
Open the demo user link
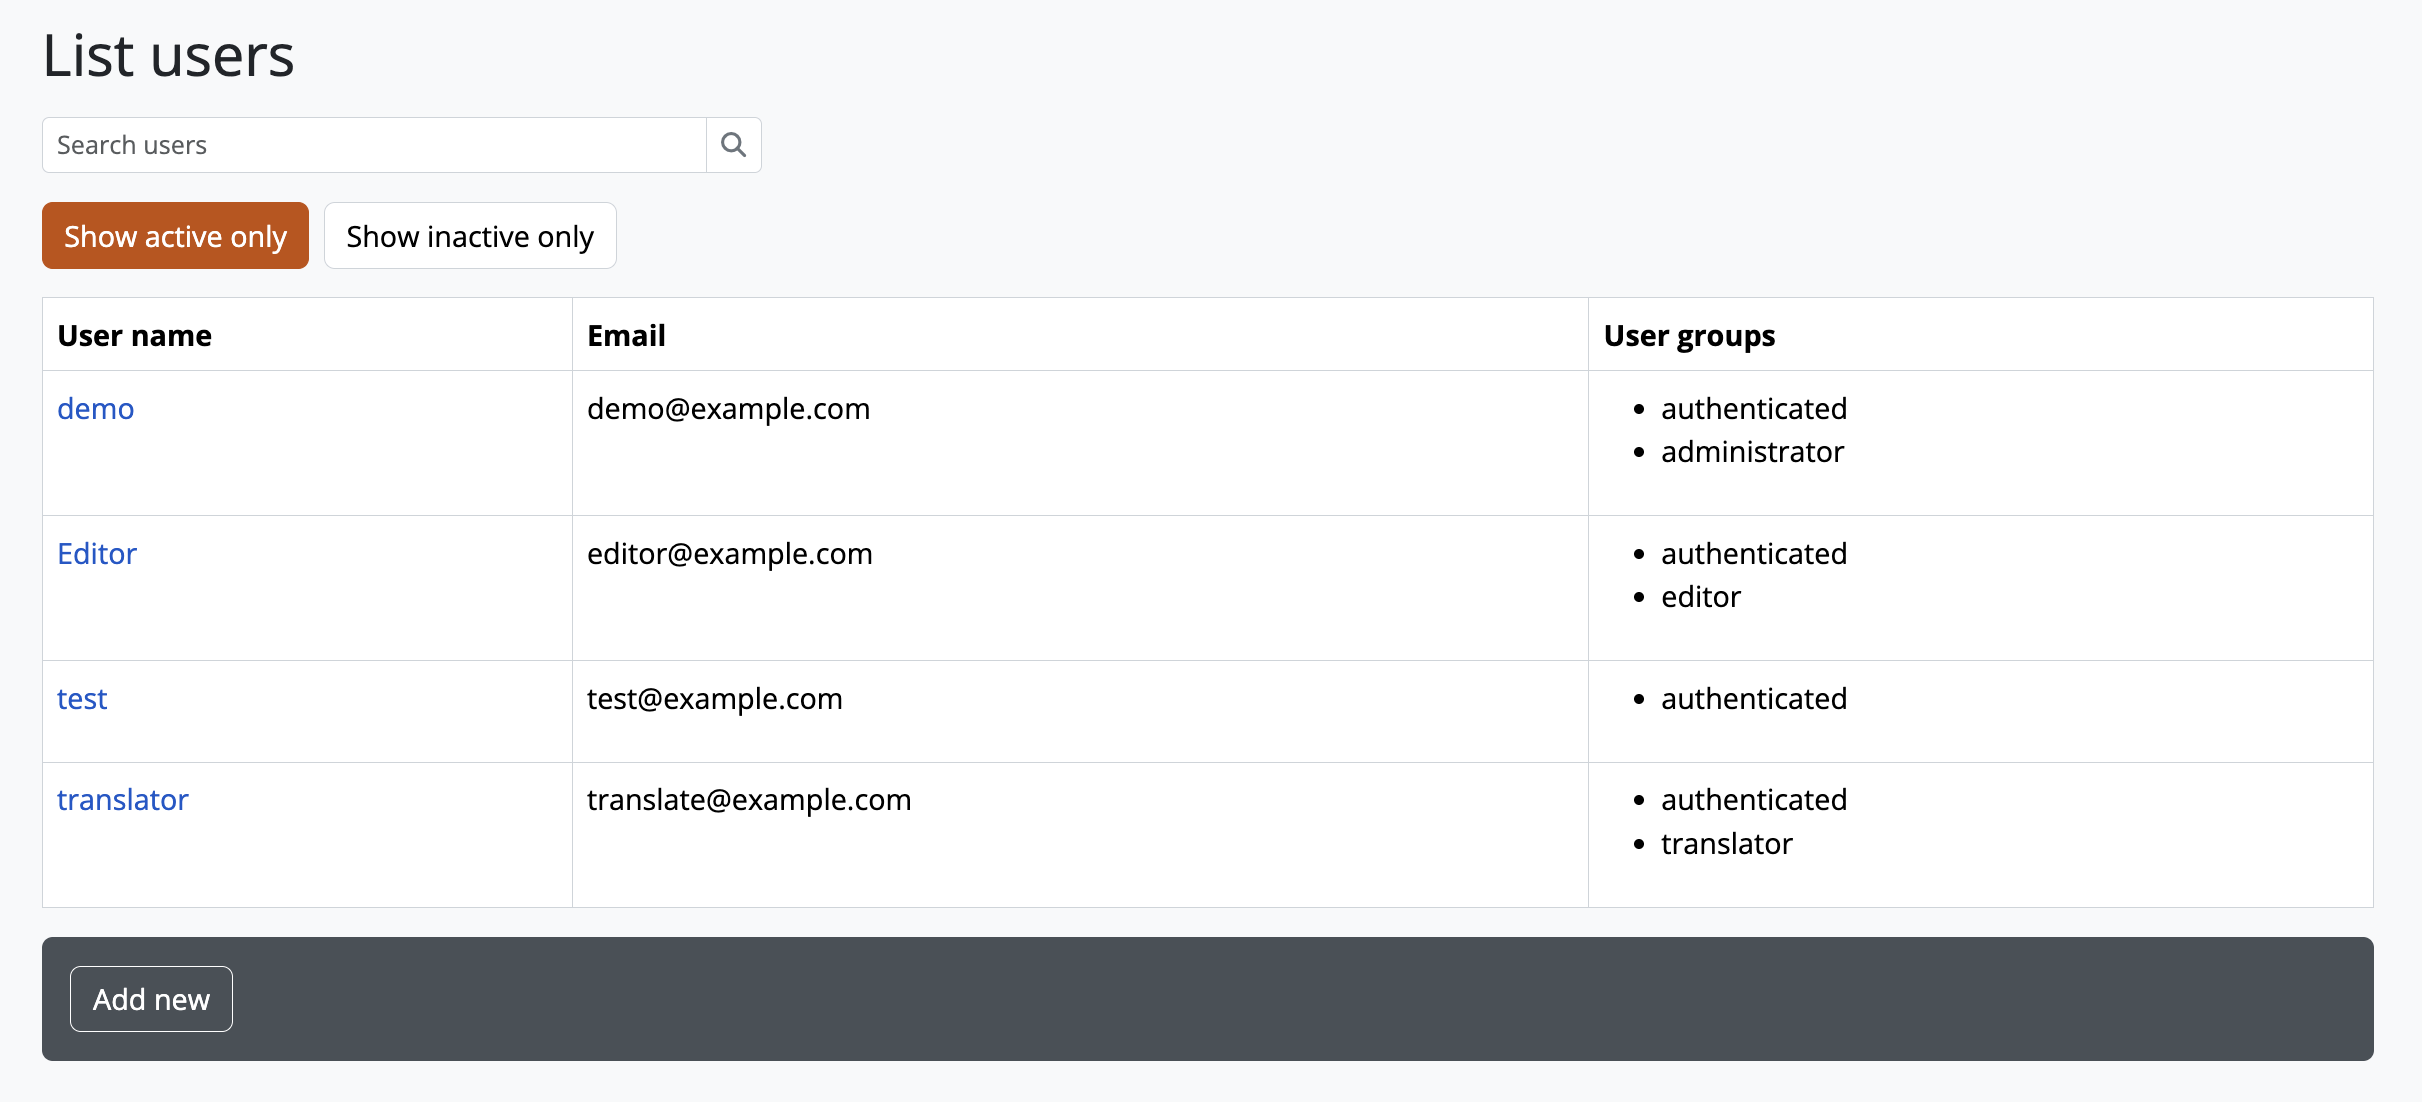[95, 409]
